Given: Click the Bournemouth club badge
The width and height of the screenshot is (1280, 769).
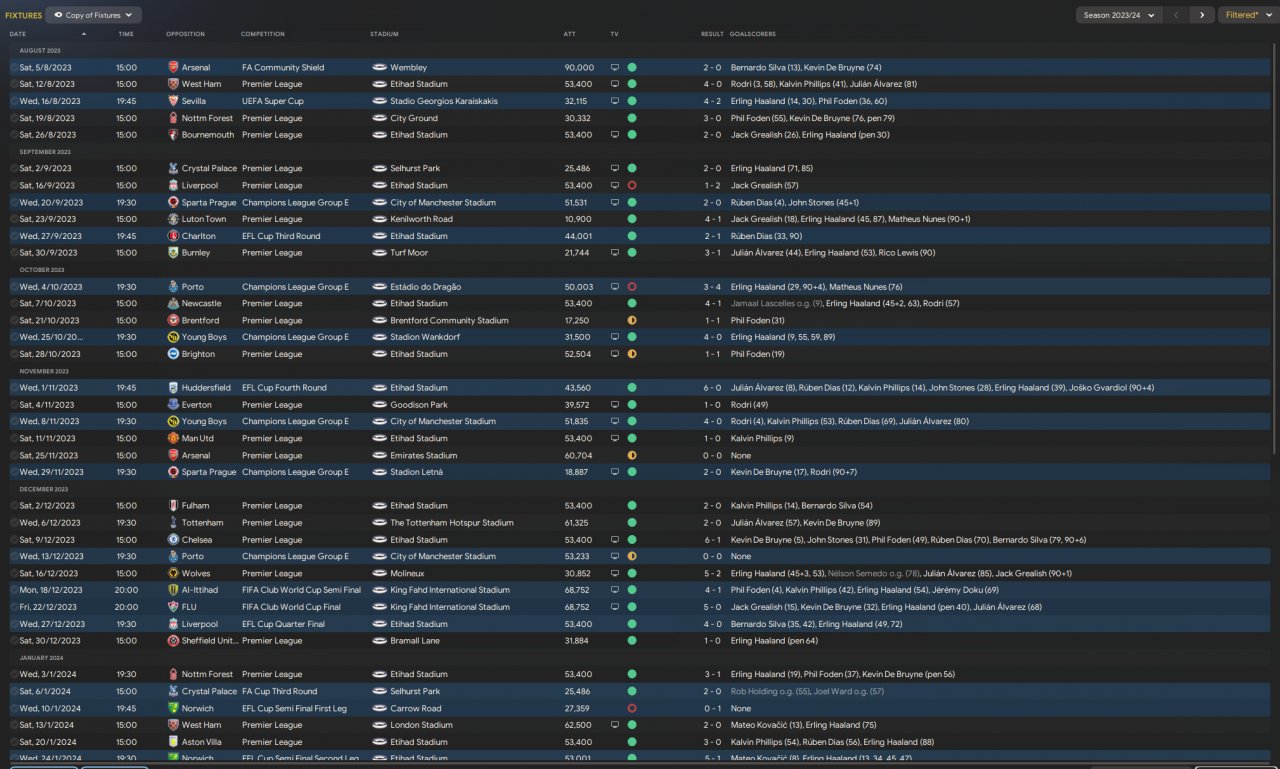Looking at the screenshot, I should pos(173,135).
